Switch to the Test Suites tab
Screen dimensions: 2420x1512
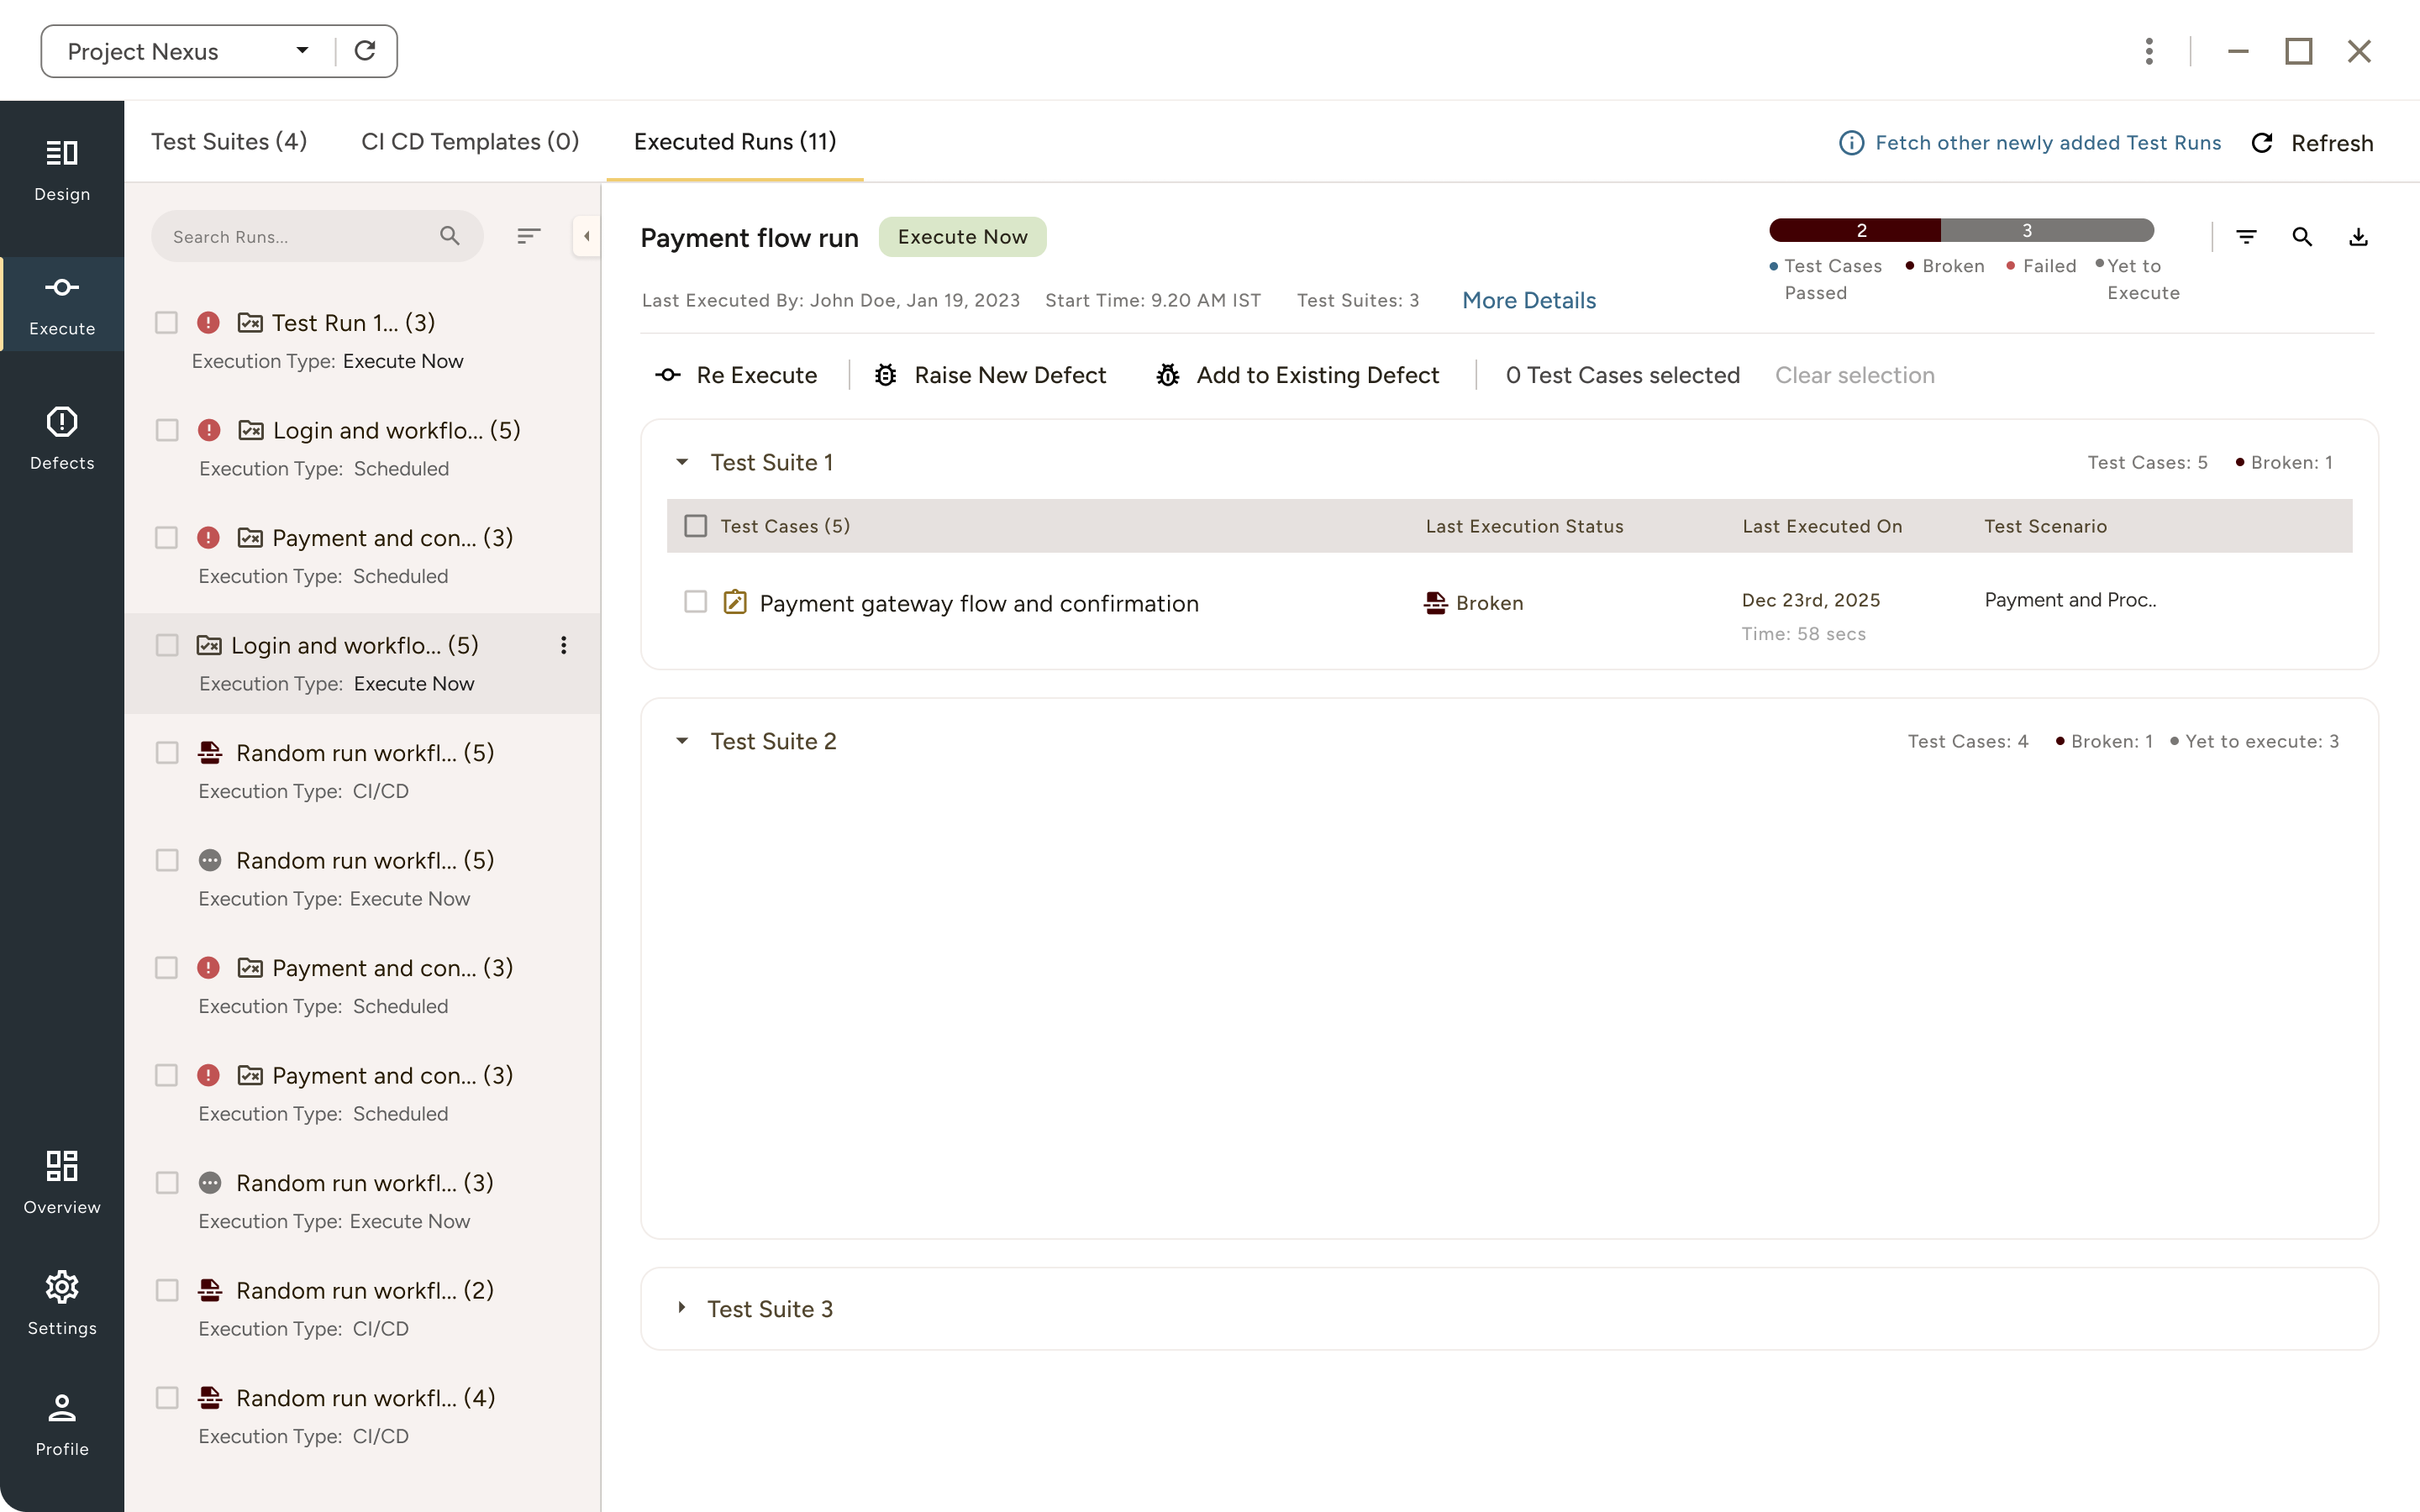229,141
